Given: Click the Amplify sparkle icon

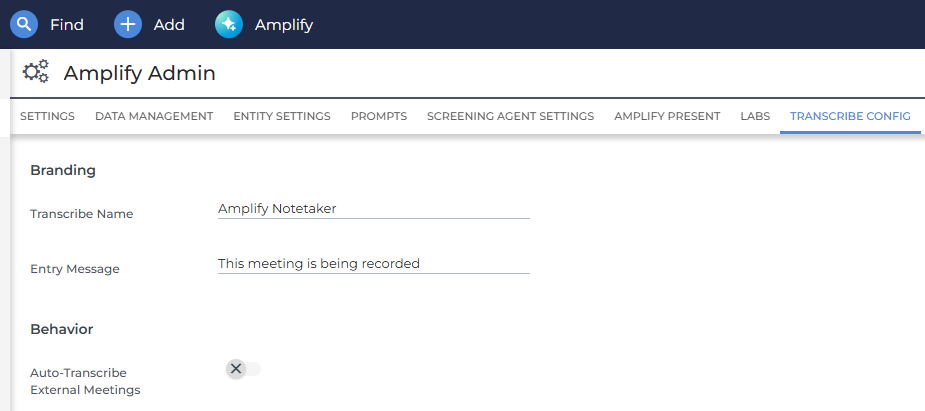Looking at the screenshot, I should click(229, 25).
